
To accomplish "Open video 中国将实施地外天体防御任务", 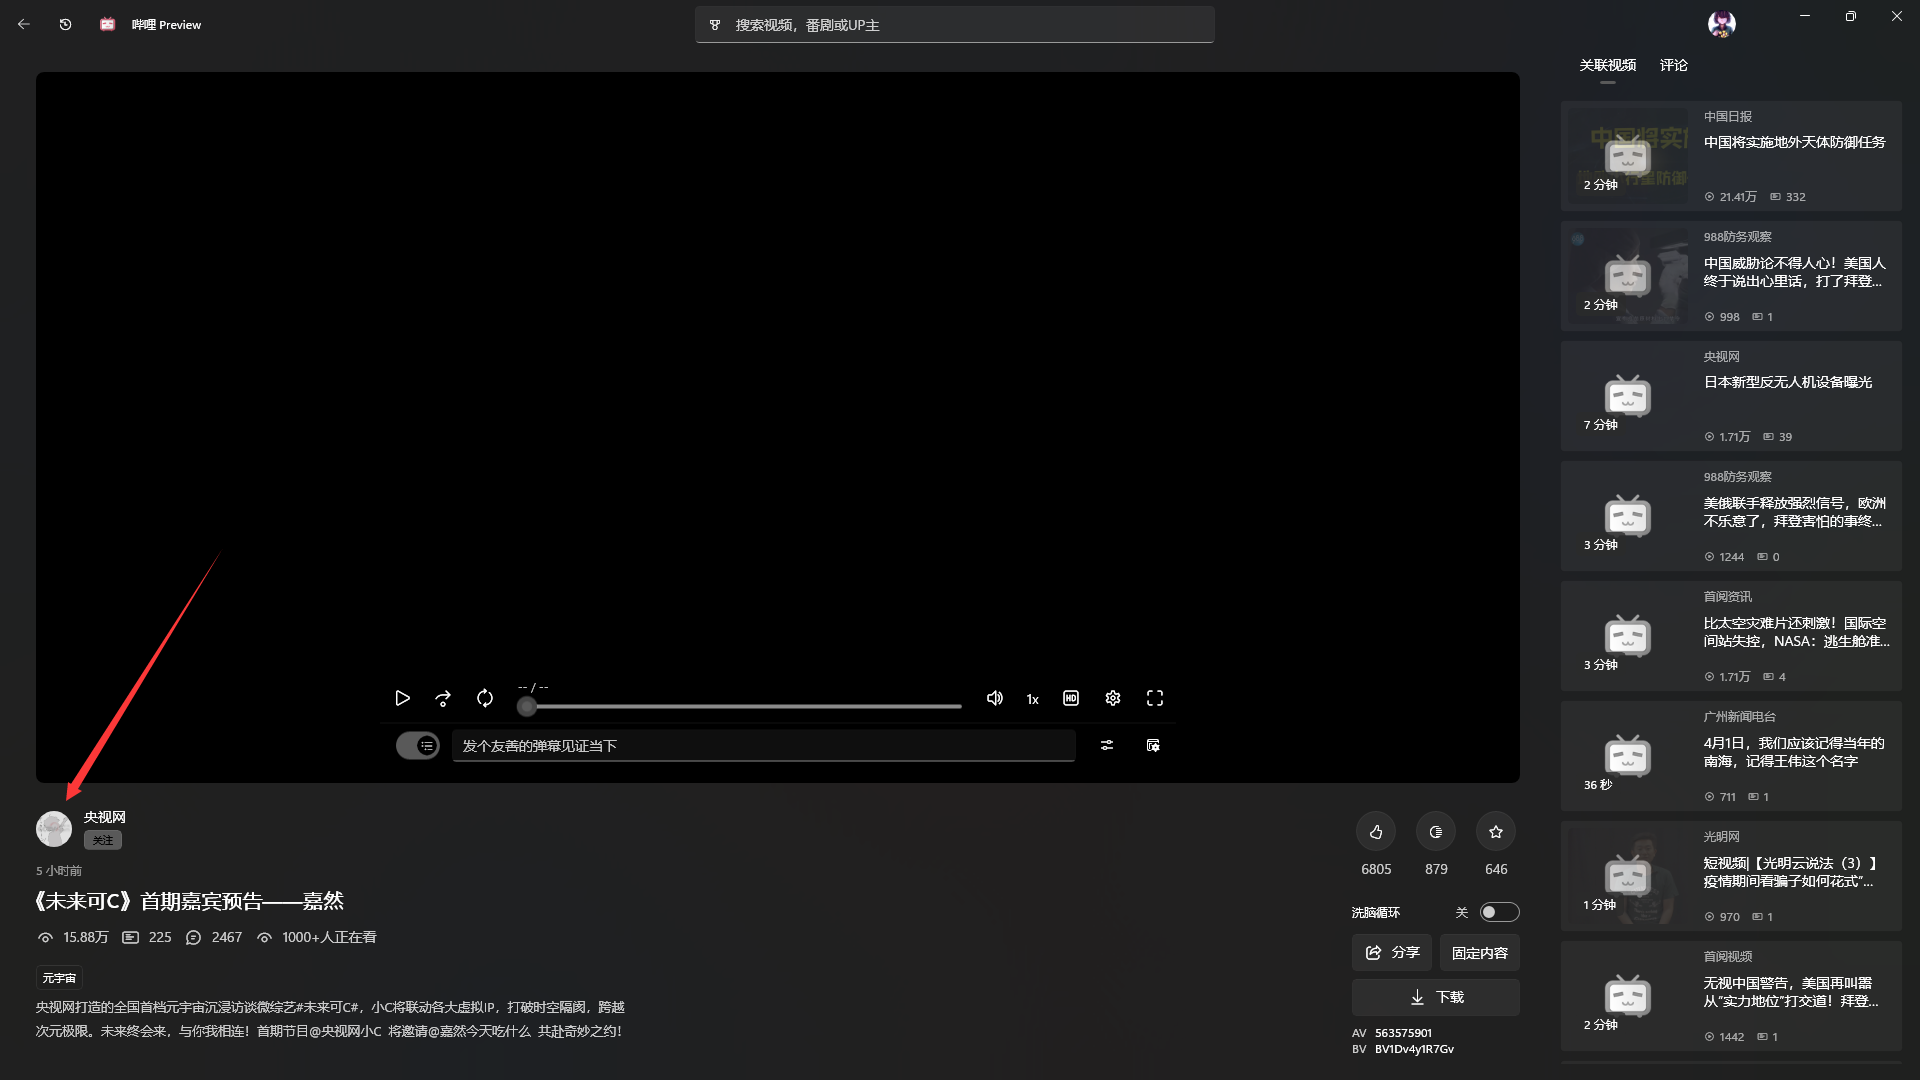I will click(1731, 156).
